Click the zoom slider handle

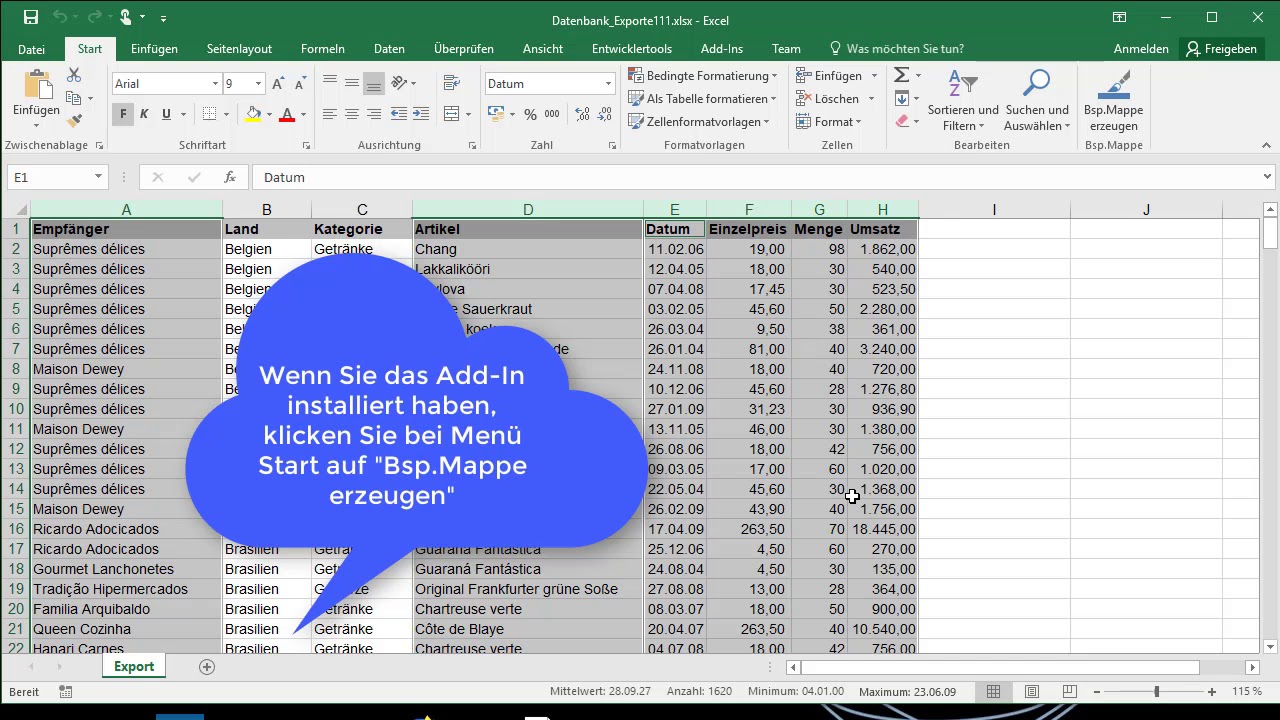pyautogui.click(x=1157, y=692)
